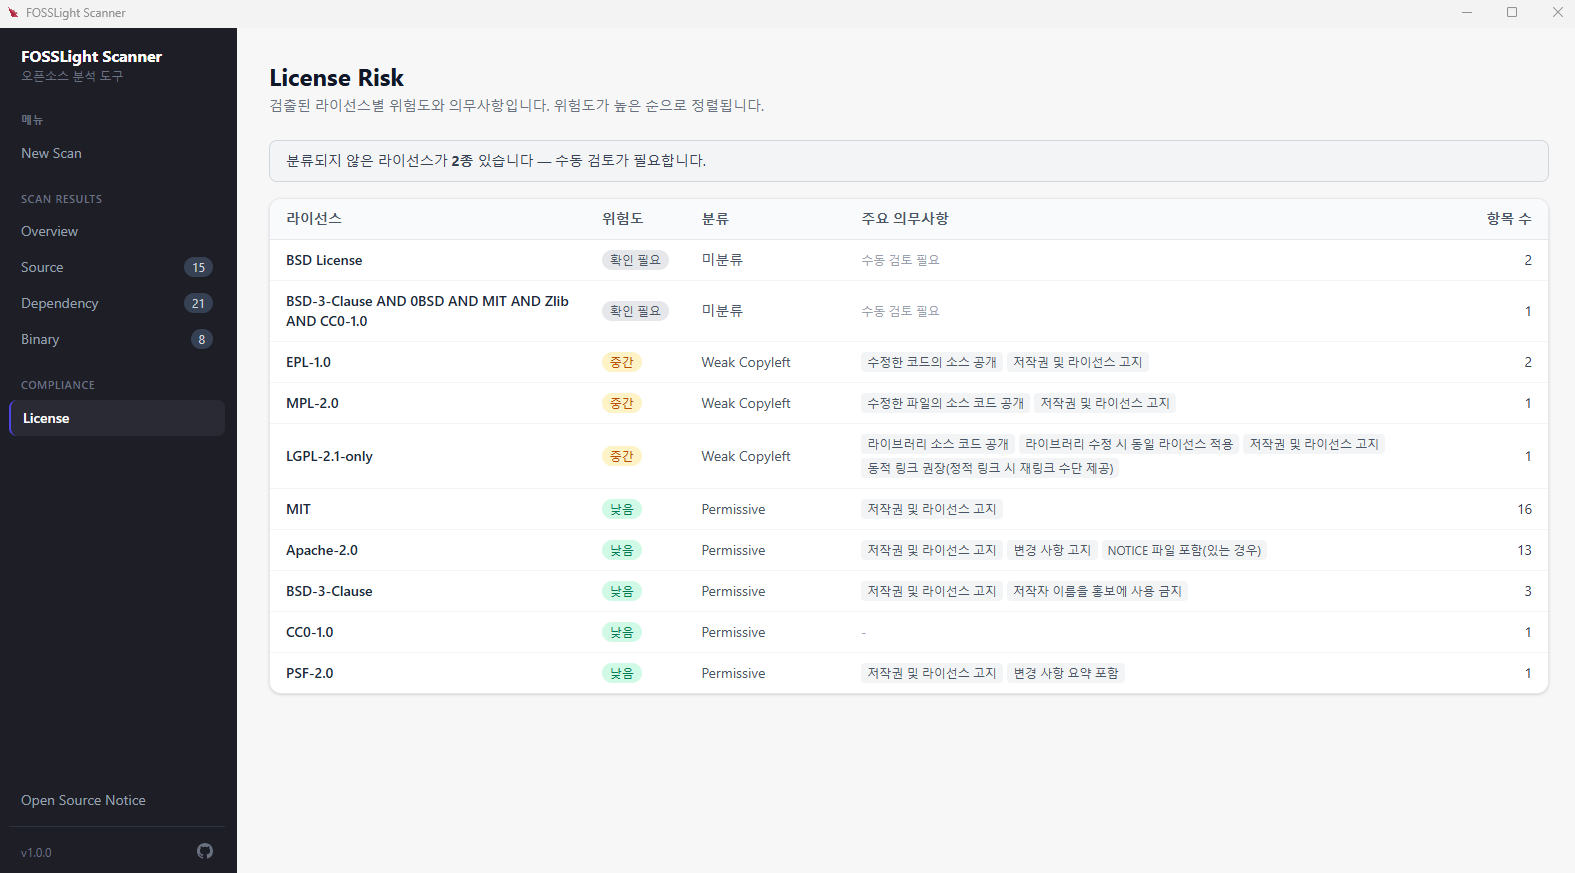Click the Source count badge 15
Screen dimensions: 1575x873
click(x=198, y=267)
